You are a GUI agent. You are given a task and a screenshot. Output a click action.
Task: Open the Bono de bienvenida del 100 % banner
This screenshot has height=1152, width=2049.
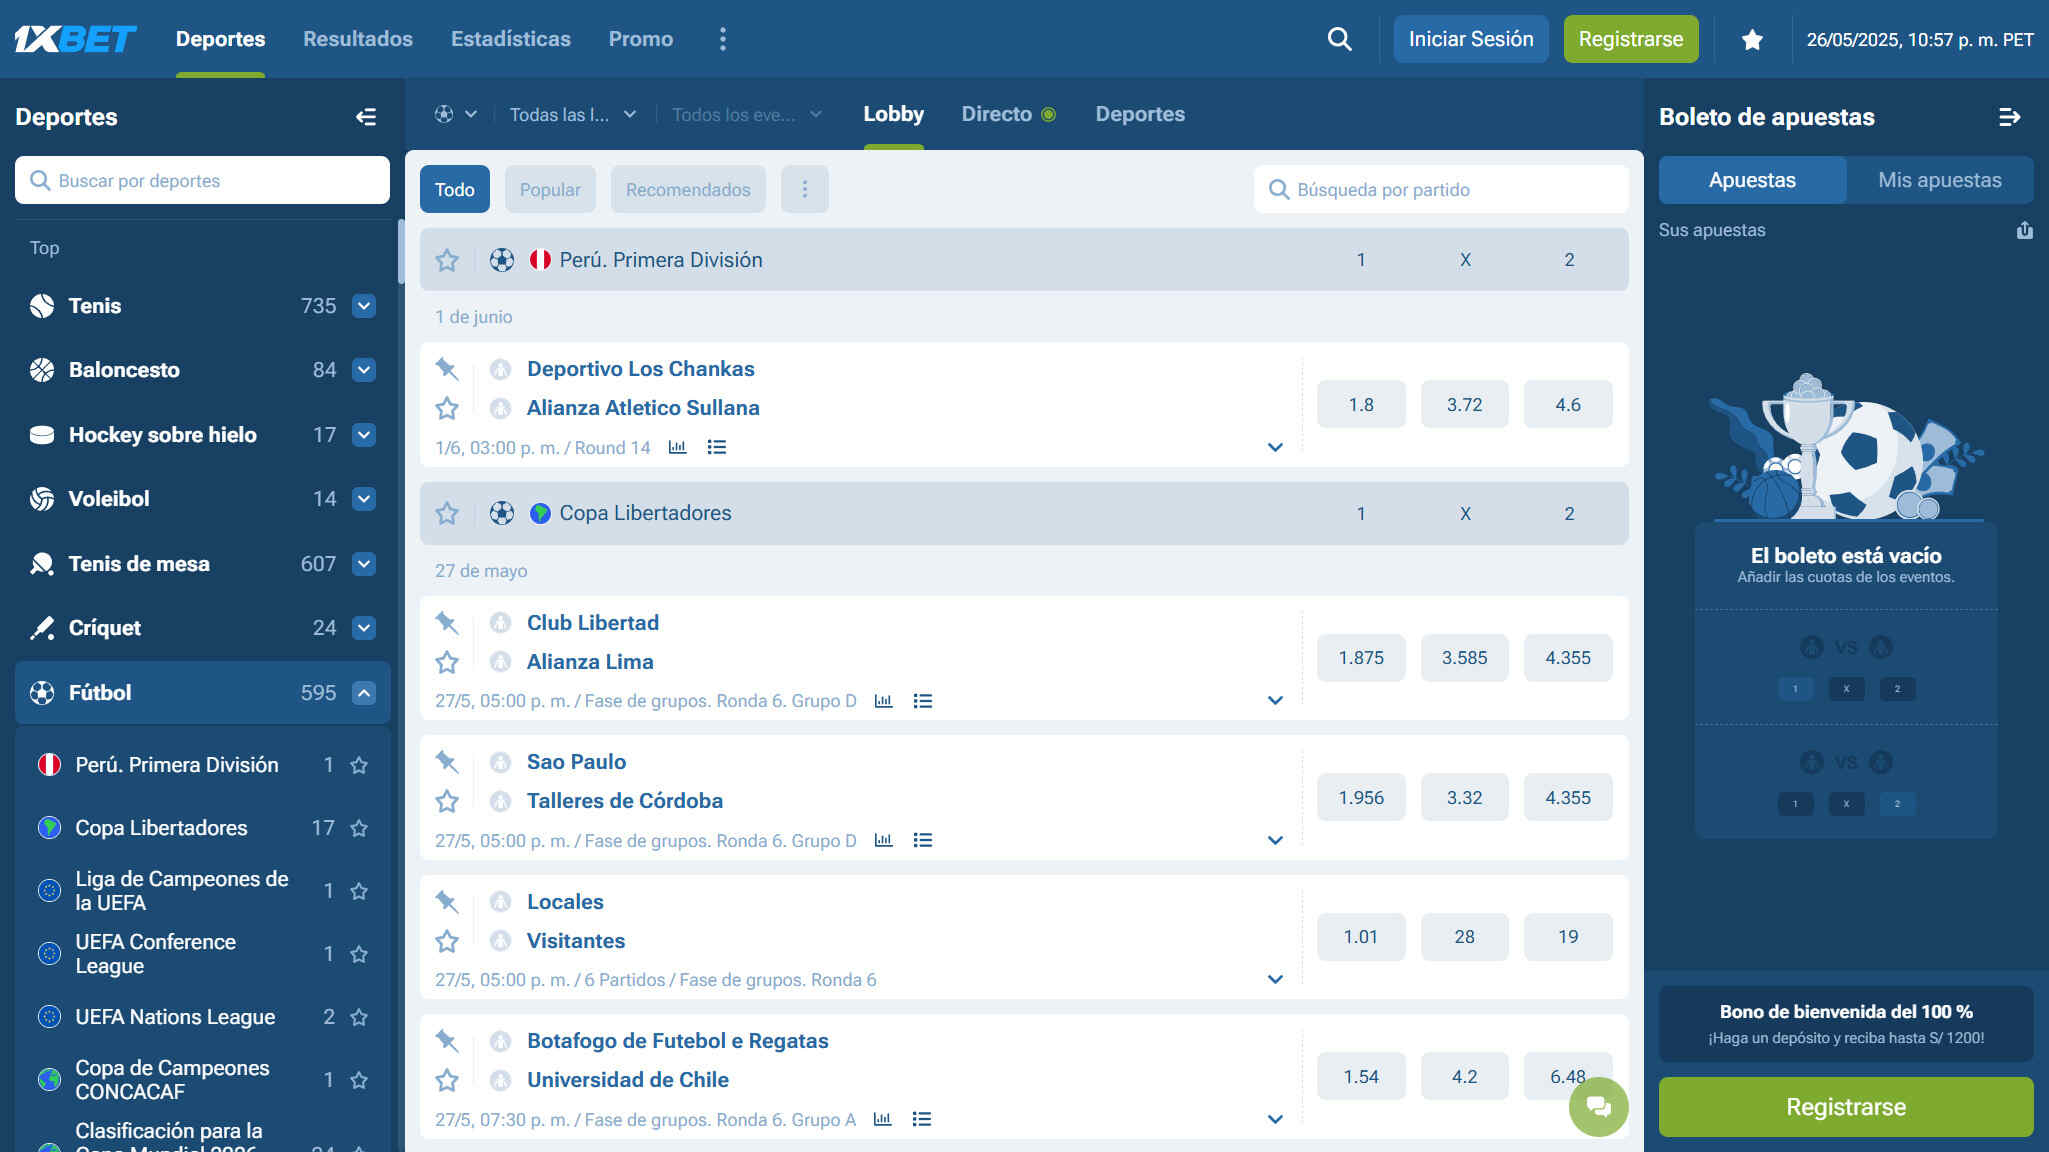click(1845, 1024)
